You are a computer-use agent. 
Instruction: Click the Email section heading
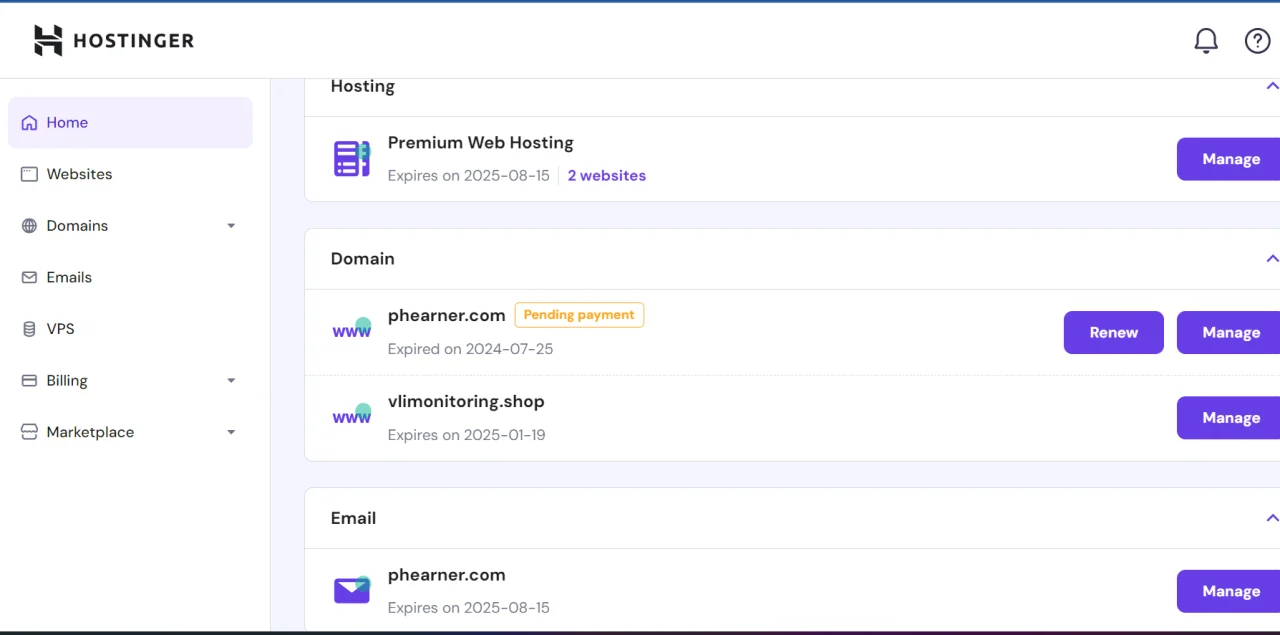pos(354,518)
